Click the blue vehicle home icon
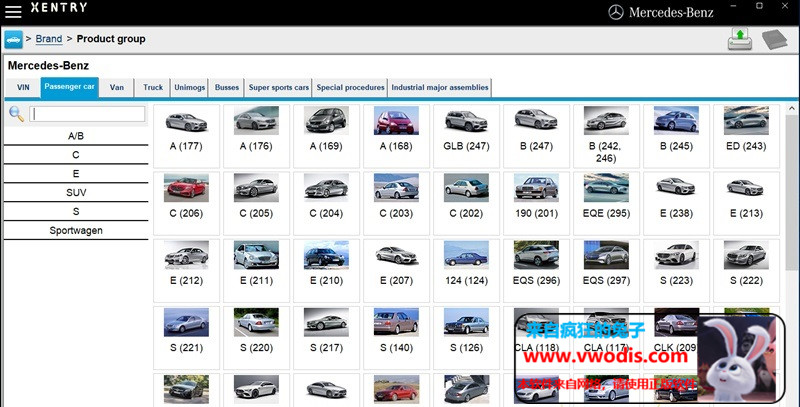The height and width of the screenshot is (407, 800). click(14, 39)
